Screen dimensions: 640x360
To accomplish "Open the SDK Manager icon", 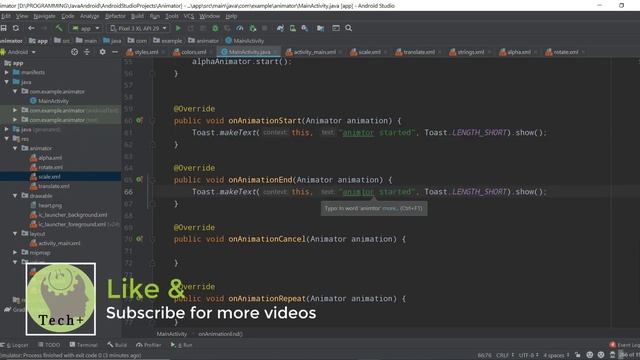I will click(304, 28).
